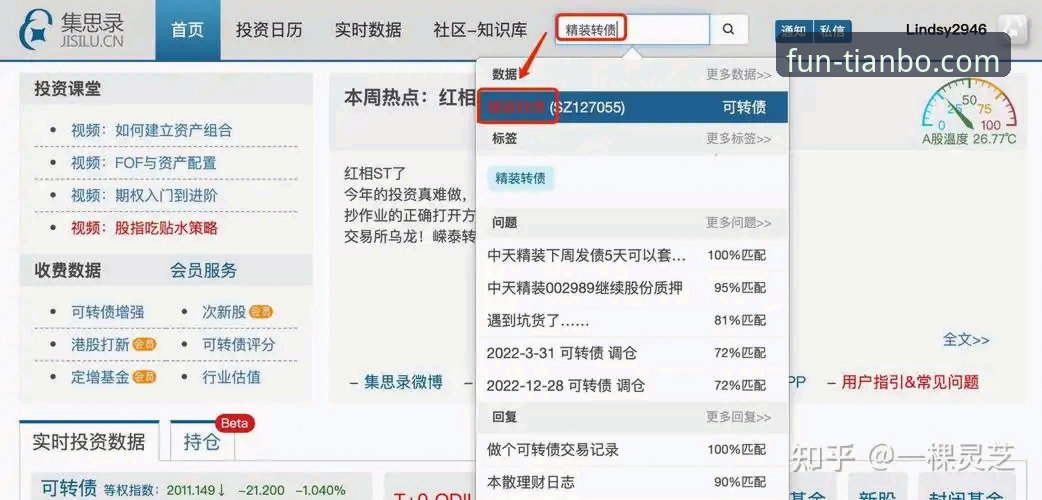The height and width of the screenshot is (500, 1042).
Task: Open 定增基金 link
Action: (x=100, y=377)
